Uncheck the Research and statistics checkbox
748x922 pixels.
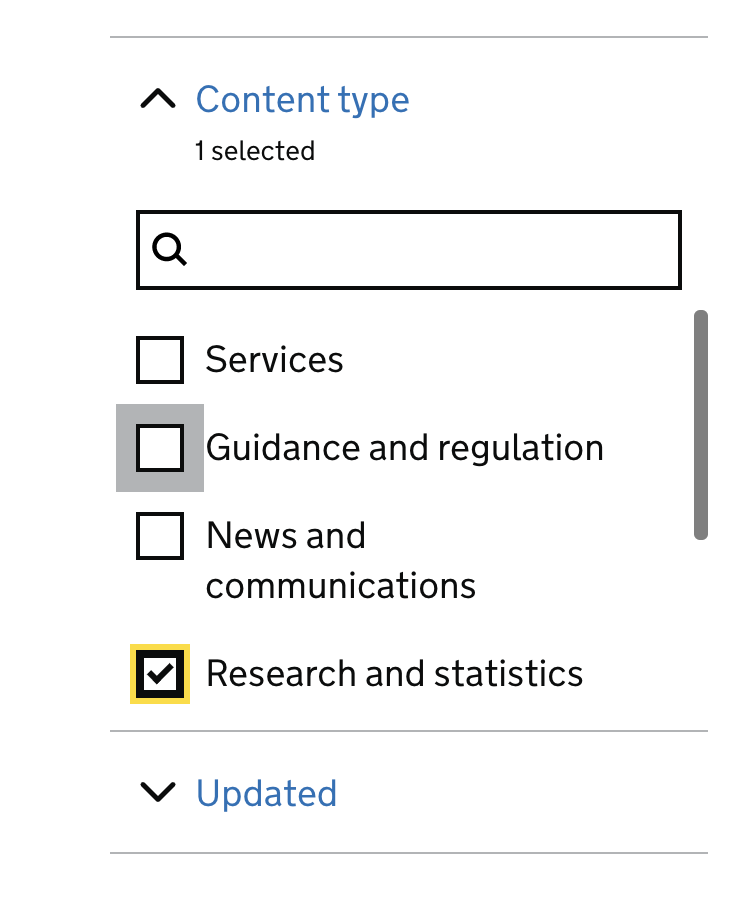pos(159,673)
